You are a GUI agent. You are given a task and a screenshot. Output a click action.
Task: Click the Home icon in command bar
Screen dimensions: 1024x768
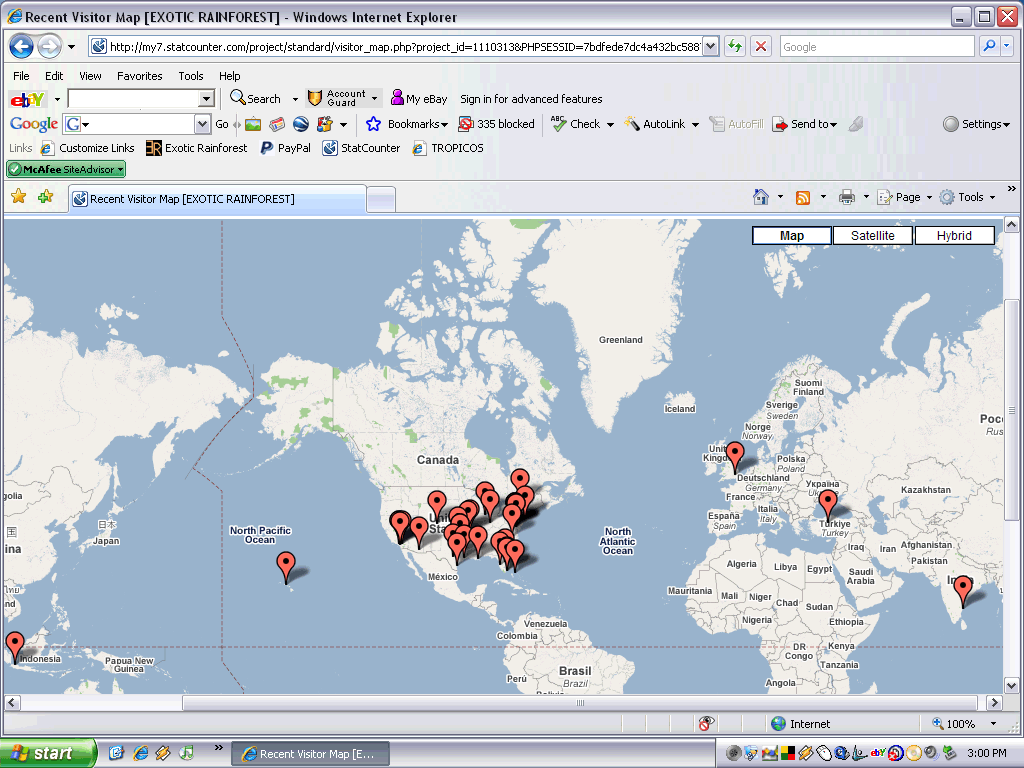tap(761, 197)
